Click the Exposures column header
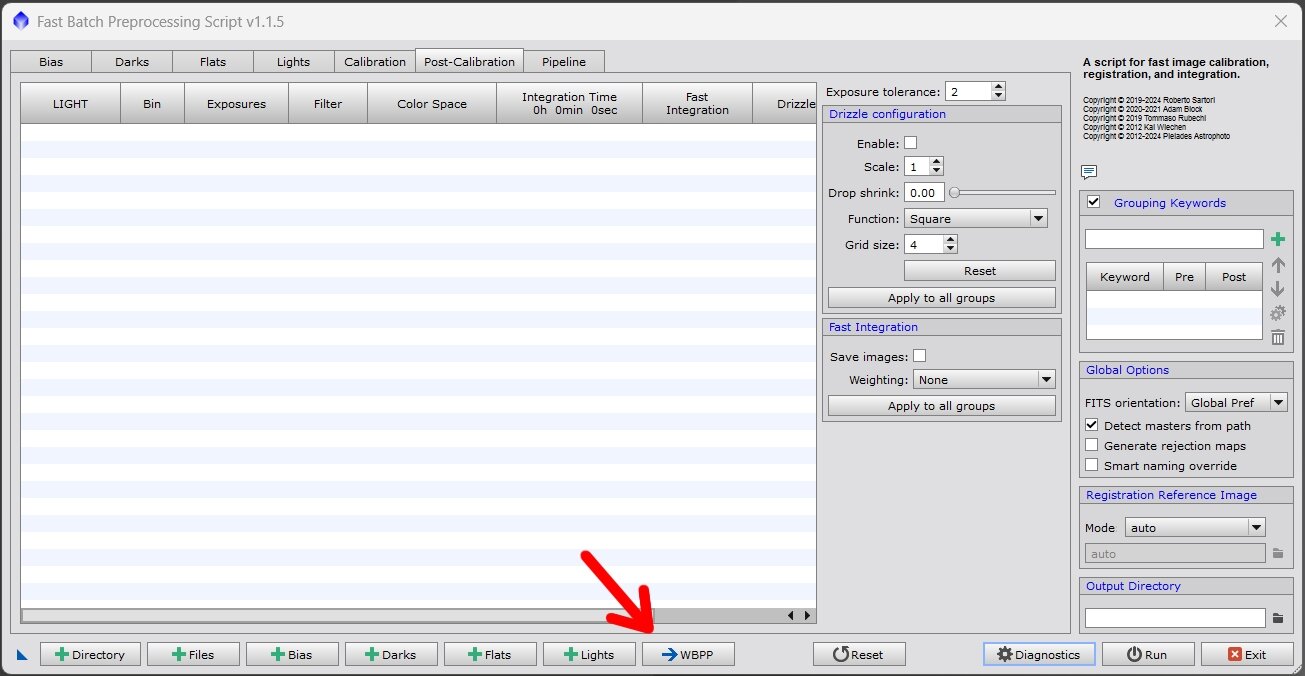The image size is (1305, 676). tap(236, 103)
